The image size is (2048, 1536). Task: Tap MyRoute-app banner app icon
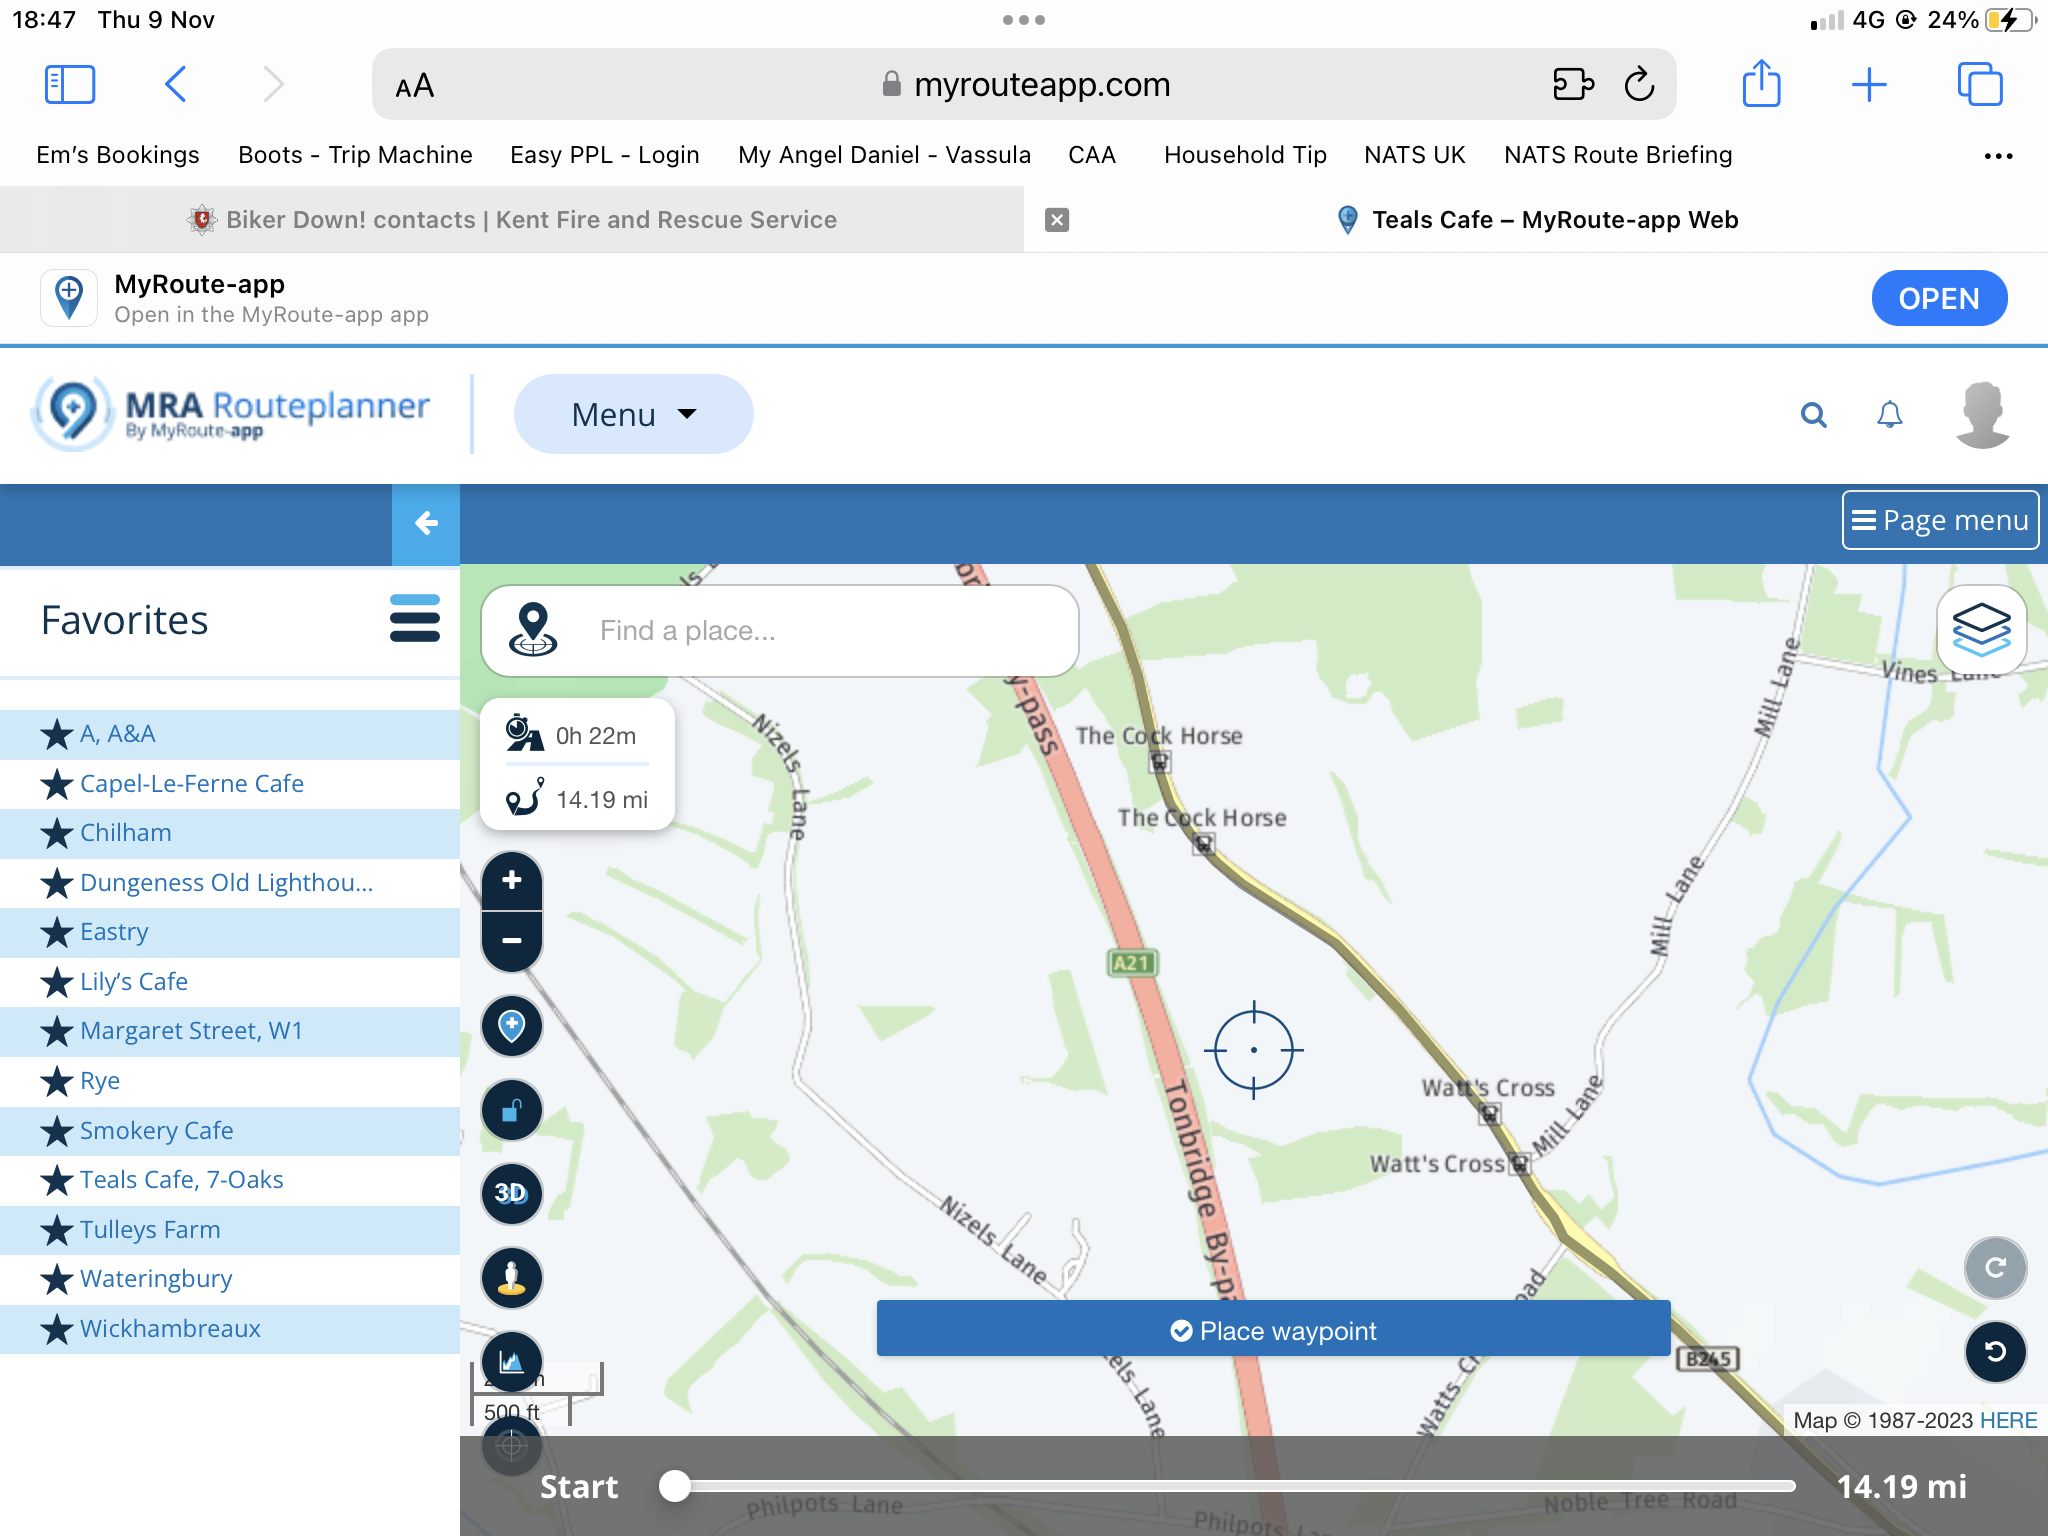tap(69, 298)
